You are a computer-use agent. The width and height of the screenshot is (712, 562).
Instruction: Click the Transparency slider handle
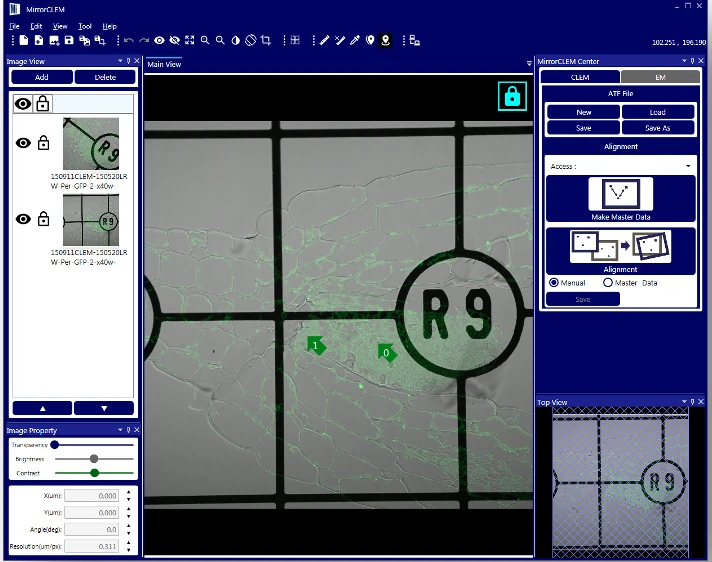pos(54,444)
